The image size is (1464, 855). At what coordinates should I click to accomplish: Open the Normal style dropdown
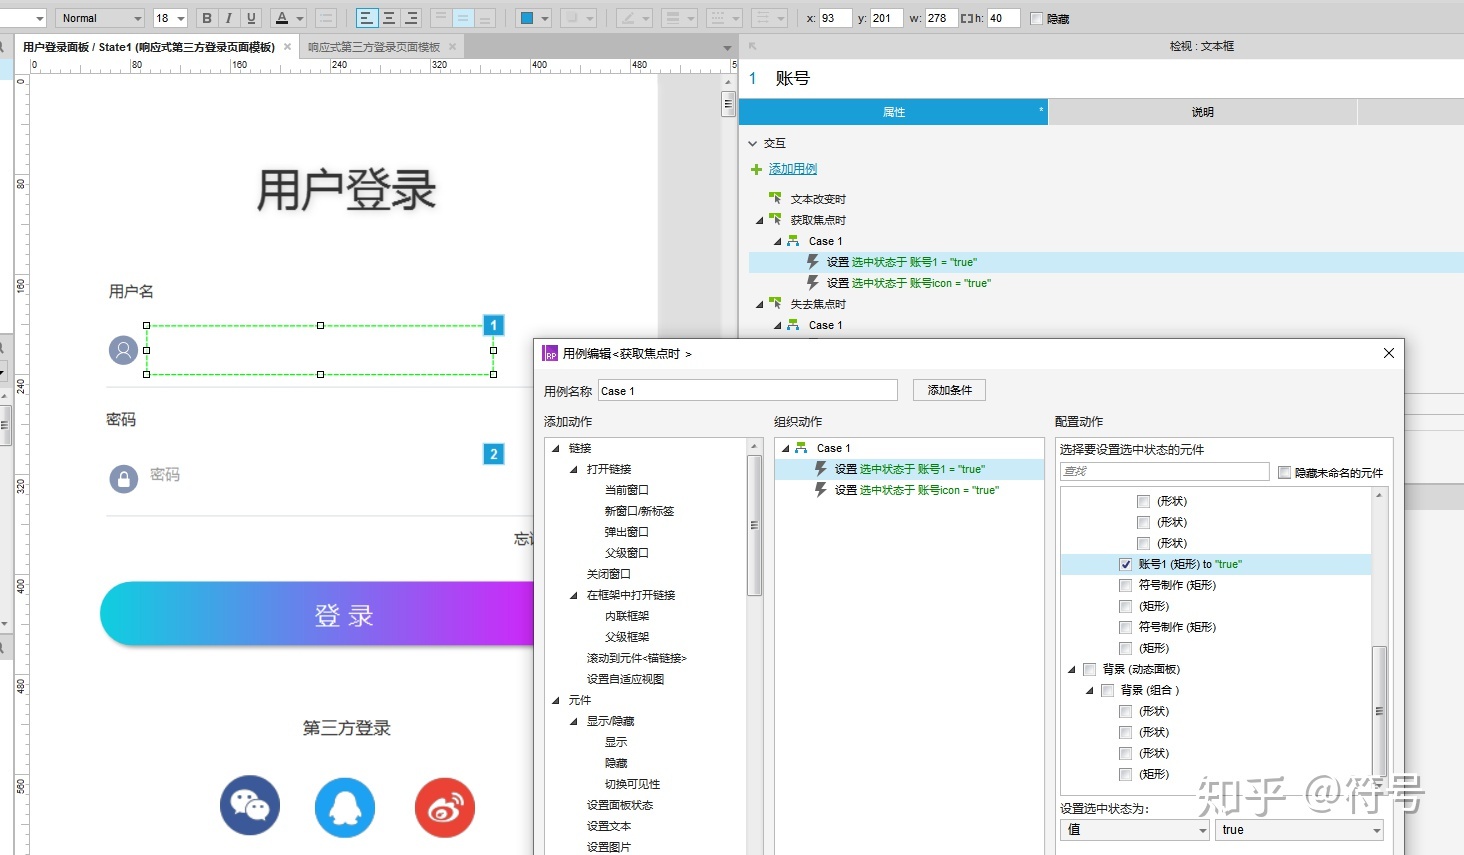[x=99, y=17]
